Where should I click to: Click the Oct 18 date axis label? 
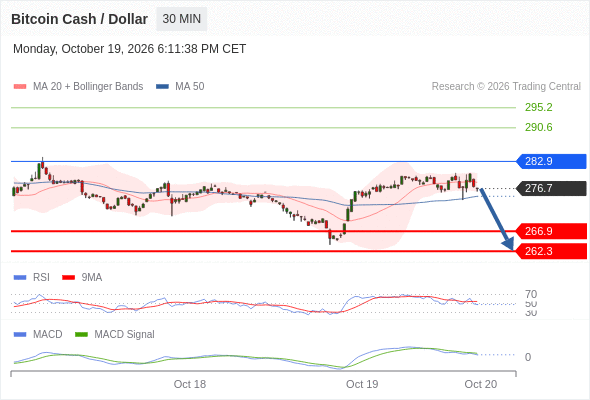(190, 384)
